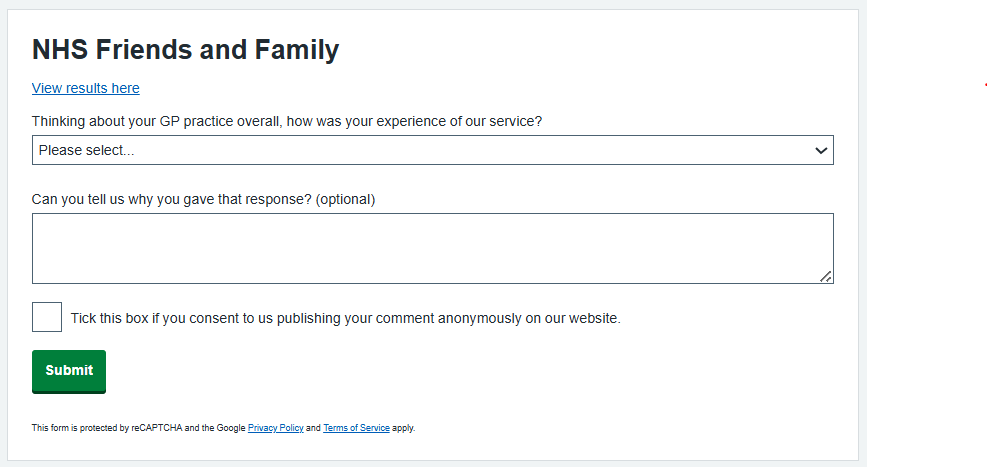Open the 'View results here' link
Screen dimensions: 987x467
[x=86, y=88]
